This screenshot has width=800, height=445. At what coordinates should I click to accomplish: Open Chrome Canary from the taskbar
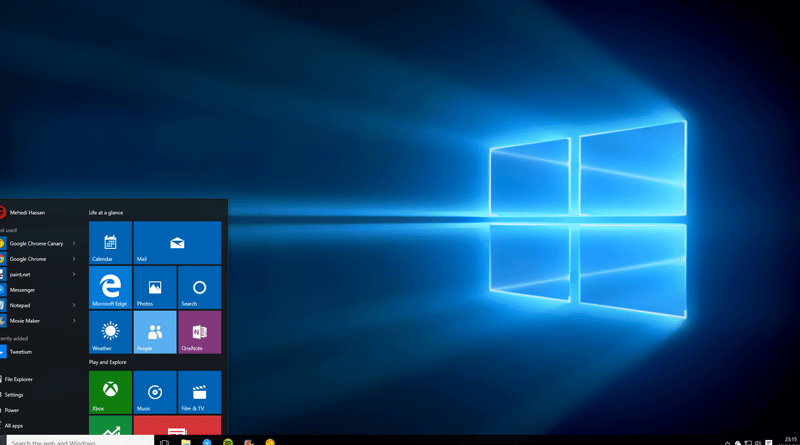[x=270, y=442]
